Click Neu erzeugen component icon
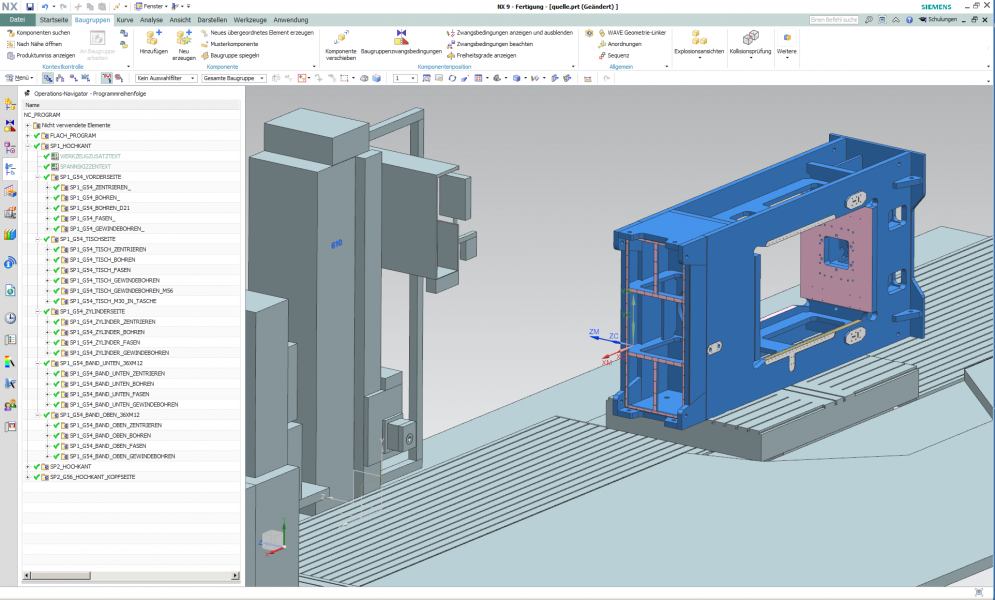The height and width of the screenshot is (600, 995). [x=184, y=37]
